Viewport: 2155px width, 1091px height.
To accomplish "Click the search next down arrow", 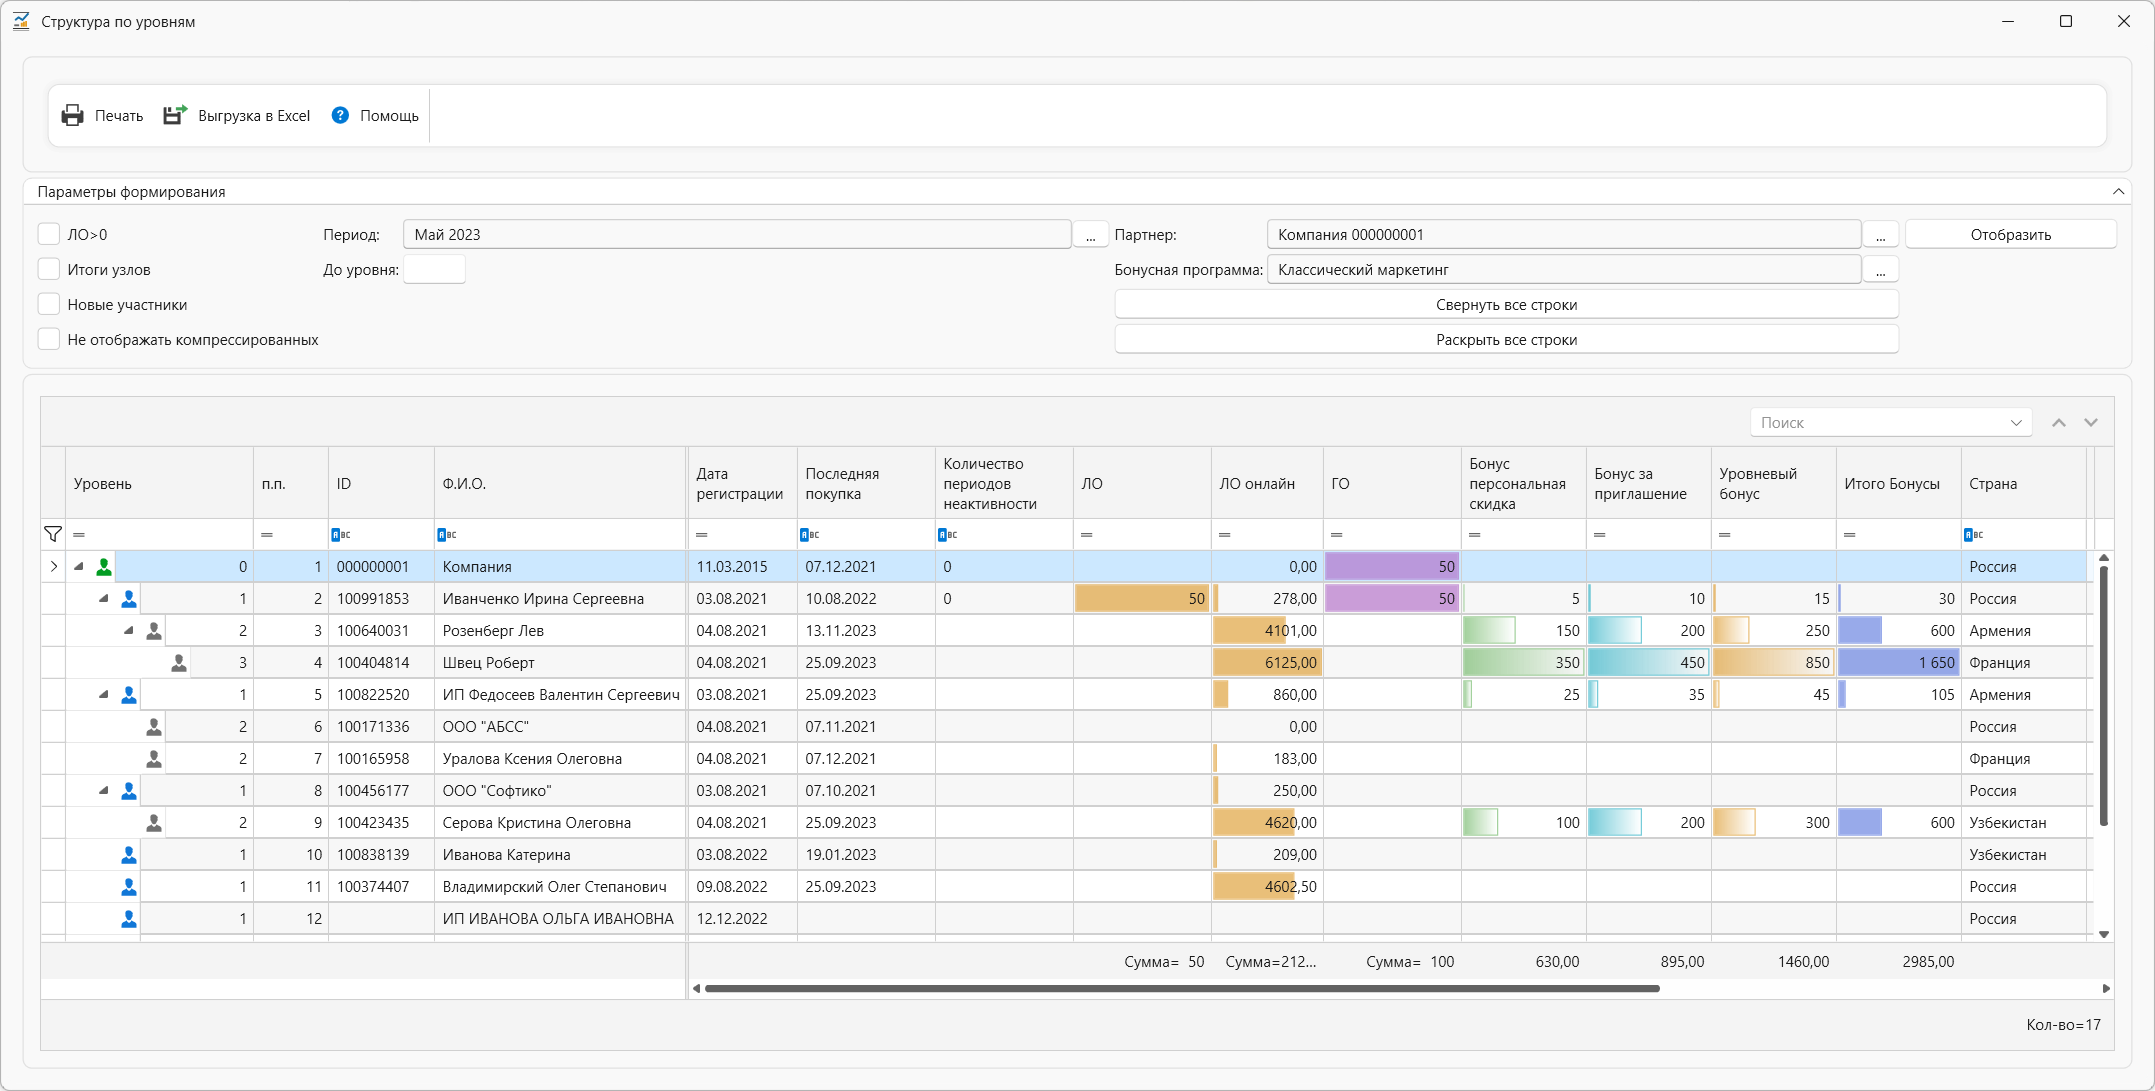I will click(2091, 423).
